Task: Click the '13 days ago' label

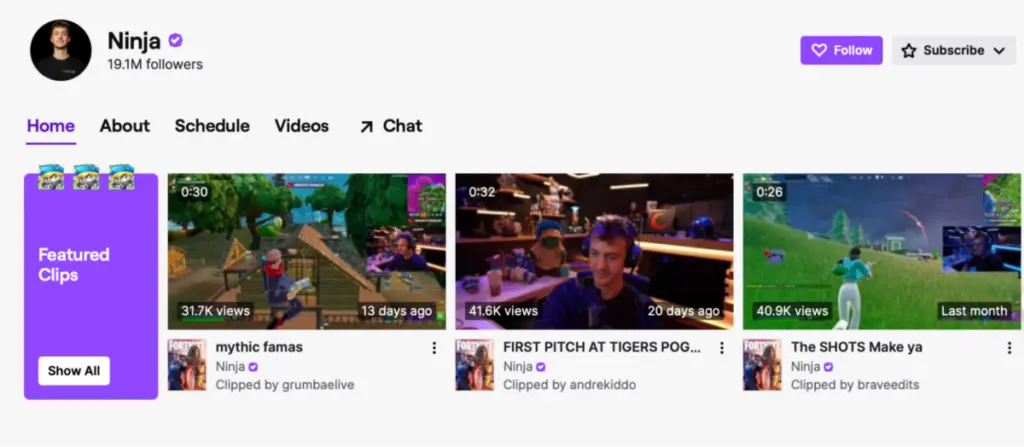Action: (396, 311)
